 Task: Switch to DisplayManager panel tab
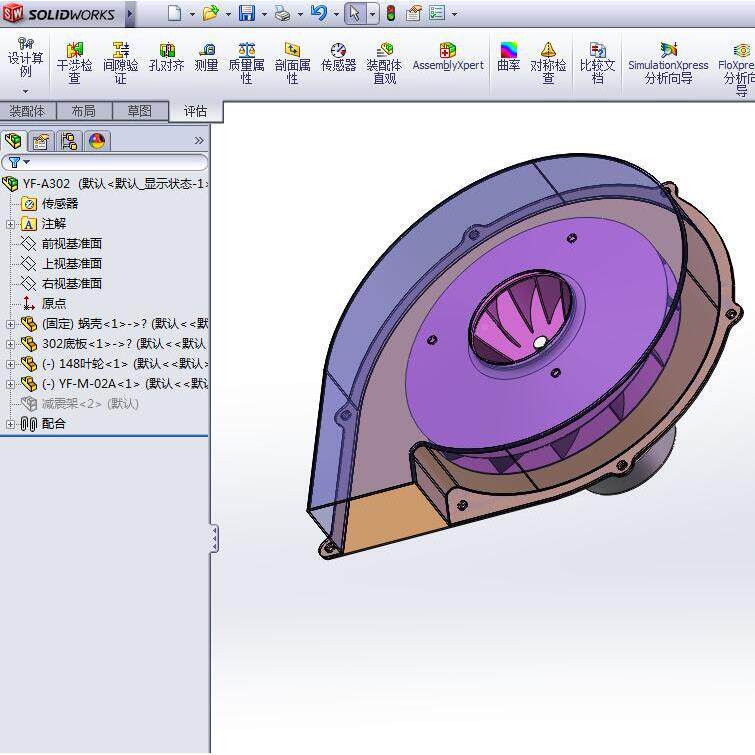point(97,141)
